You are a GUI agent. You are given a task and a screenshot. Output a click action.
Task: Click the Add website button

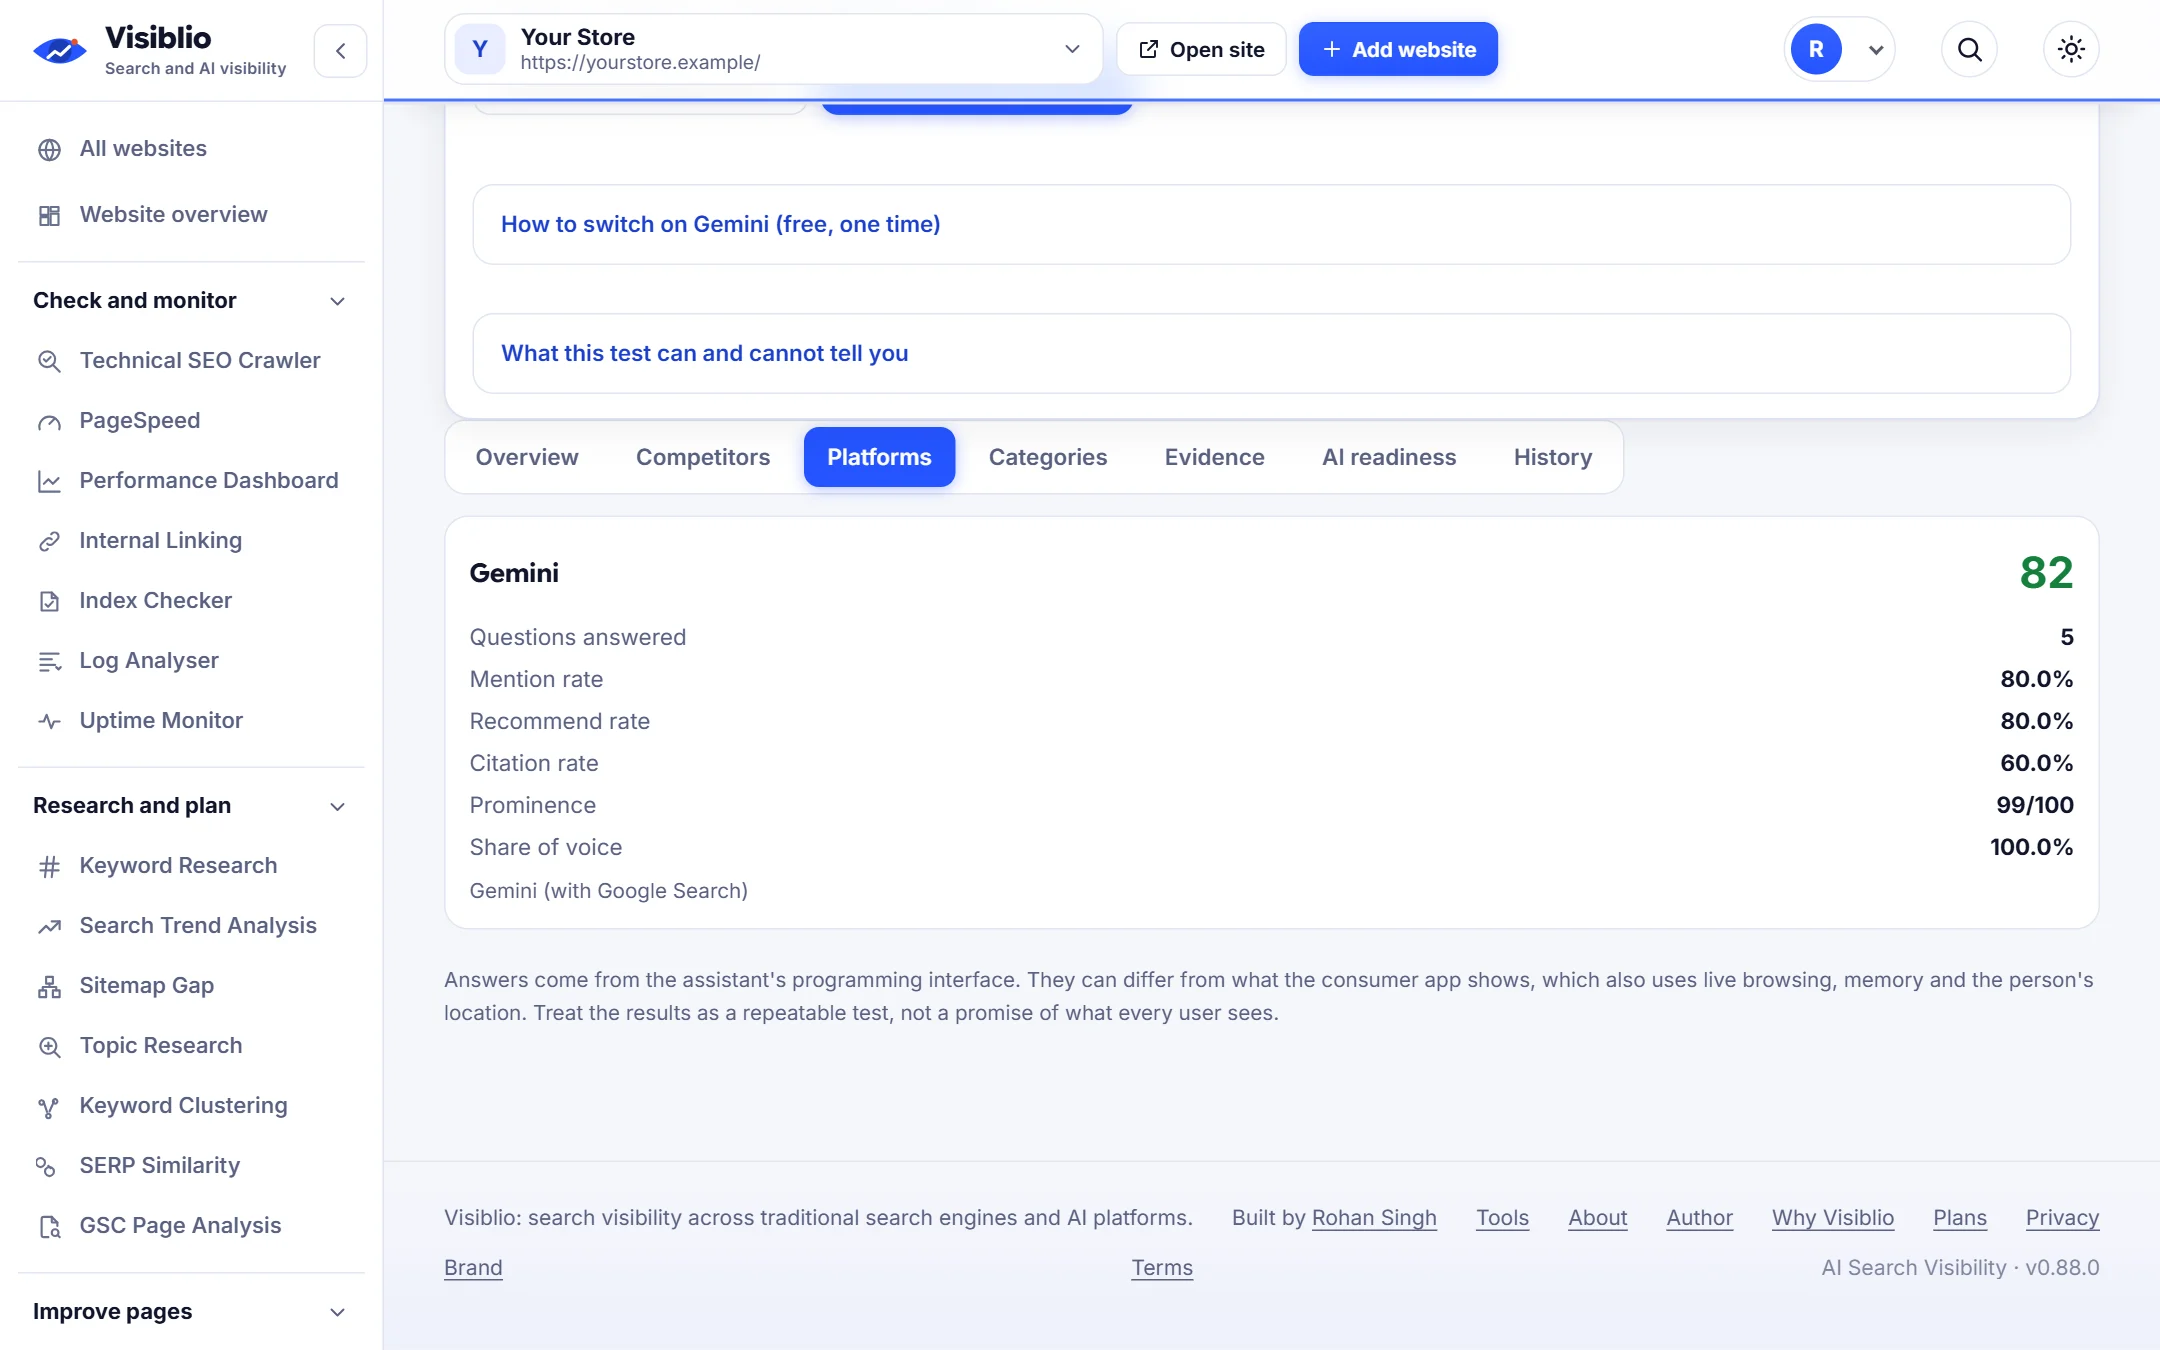pyautogui.click(x=1398, y=49)
